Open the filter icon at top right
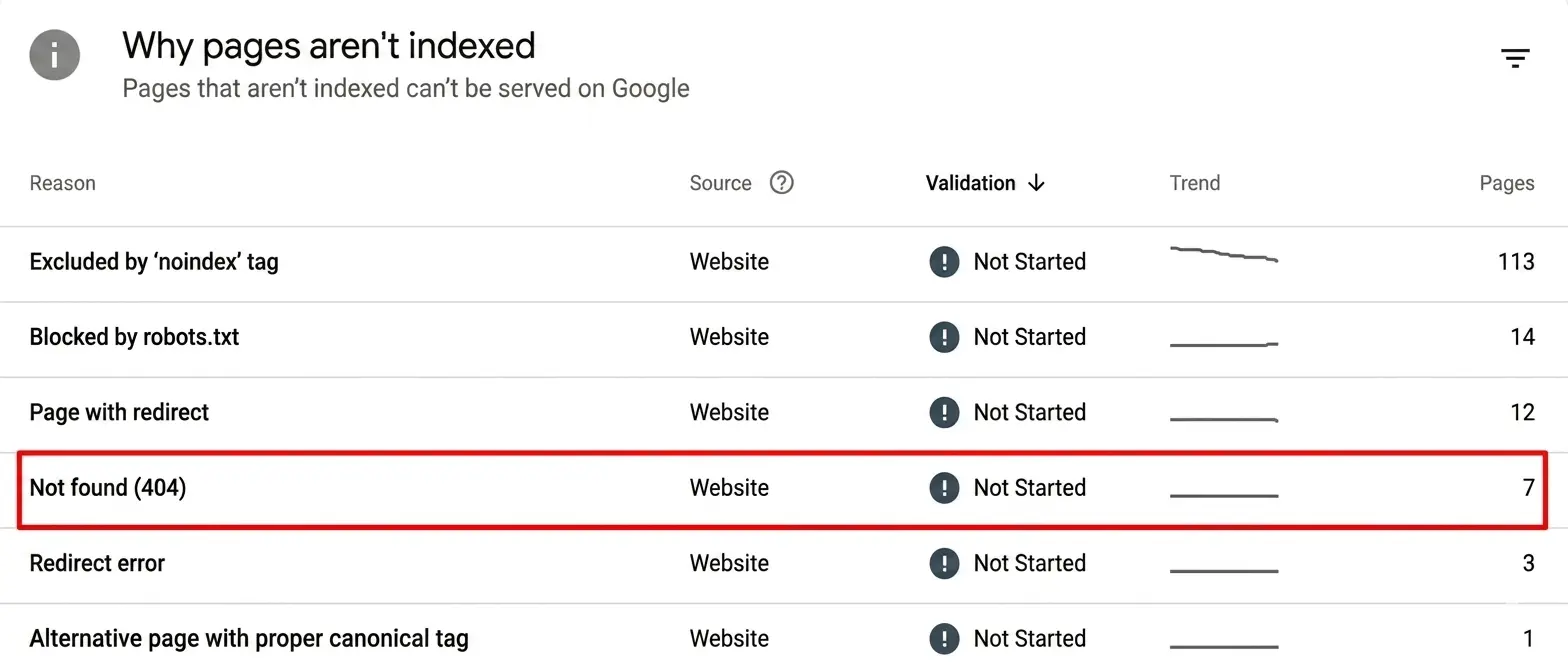1568x672 pixels. tap(1514, 57)
